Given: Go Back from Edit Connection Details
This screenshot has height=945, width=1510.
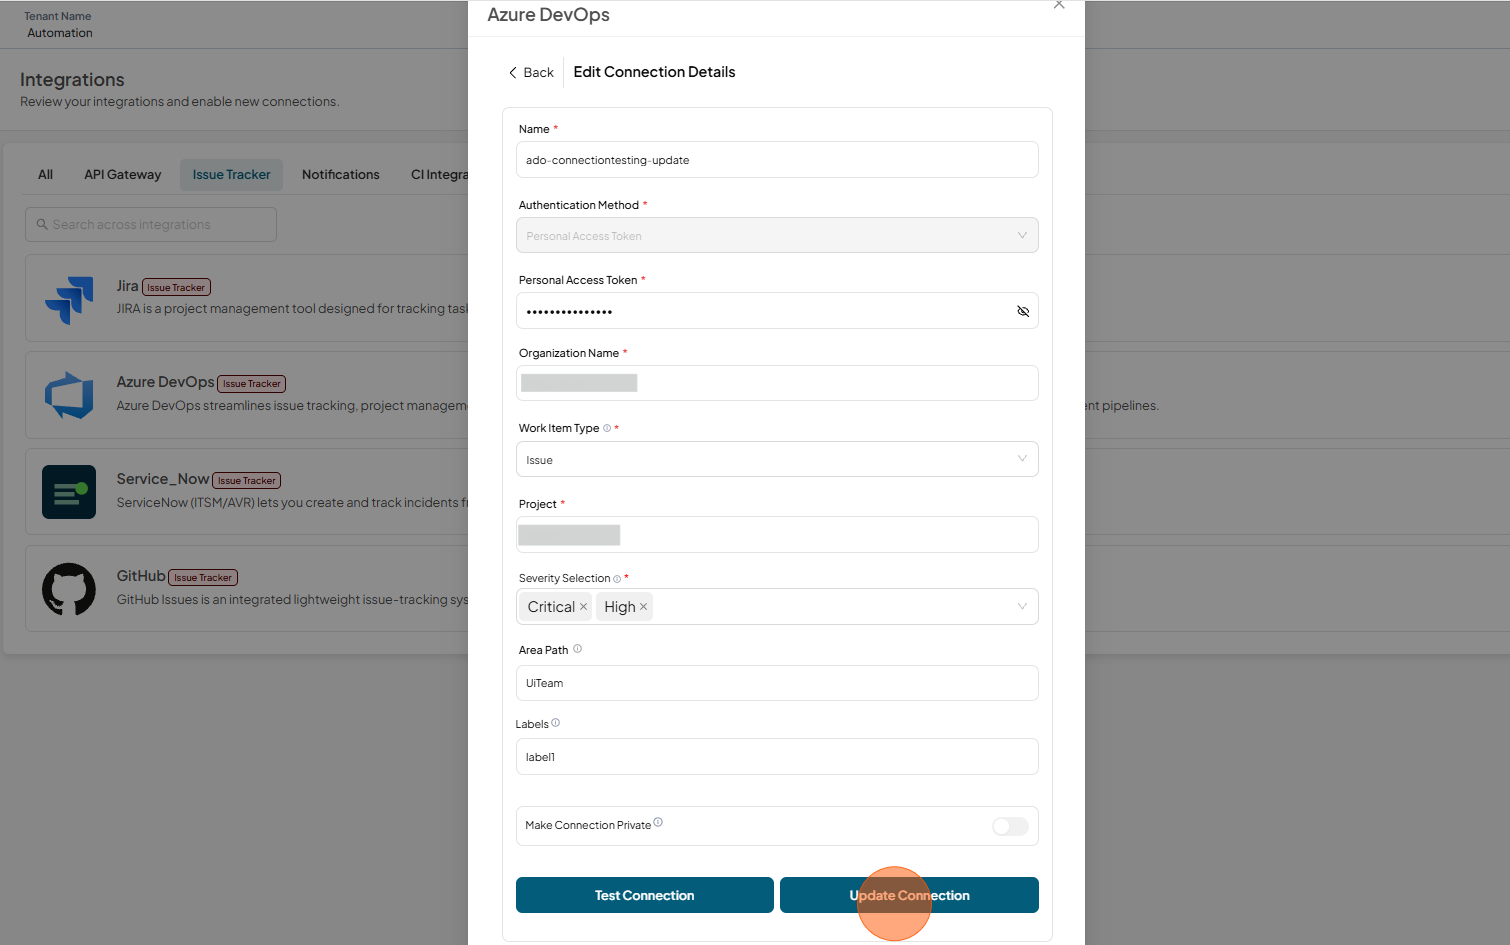Looking at the screenshot, I should point(531,73).
